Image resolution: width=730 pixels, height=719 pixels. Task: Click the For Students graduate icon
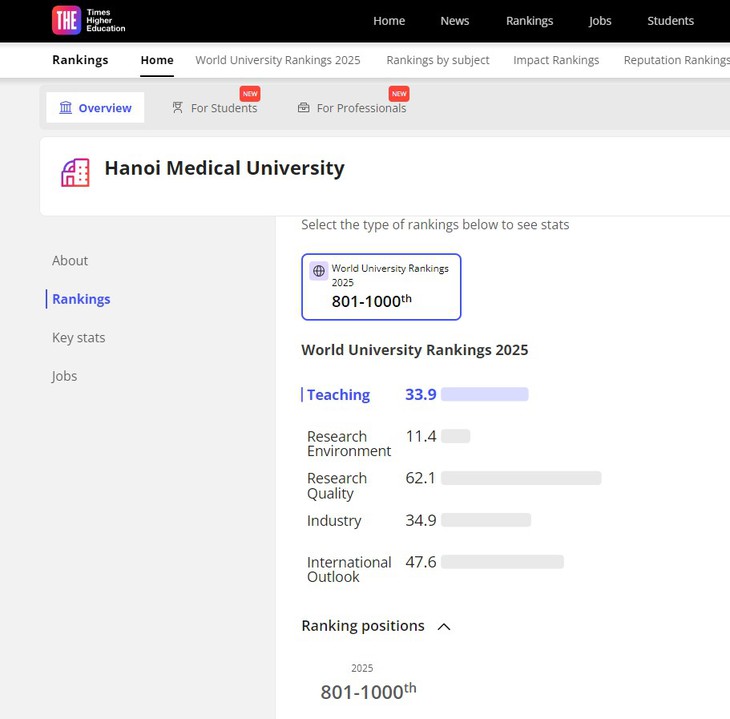coord(177,108)
